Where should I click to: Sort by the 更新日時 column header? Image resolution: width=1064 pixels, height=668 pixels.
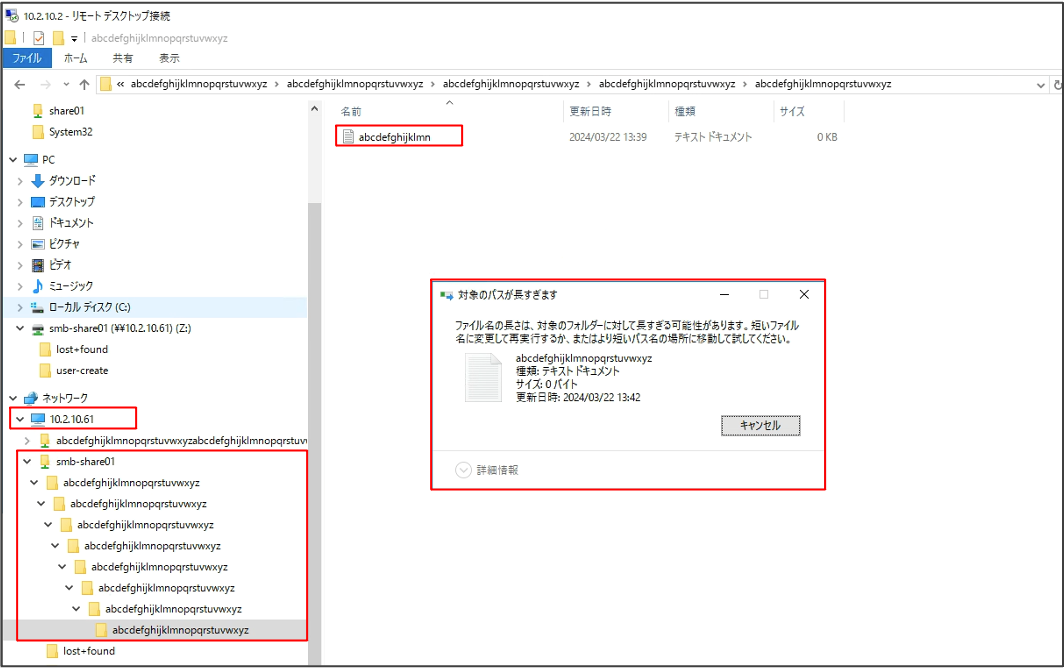coord(590,112)
